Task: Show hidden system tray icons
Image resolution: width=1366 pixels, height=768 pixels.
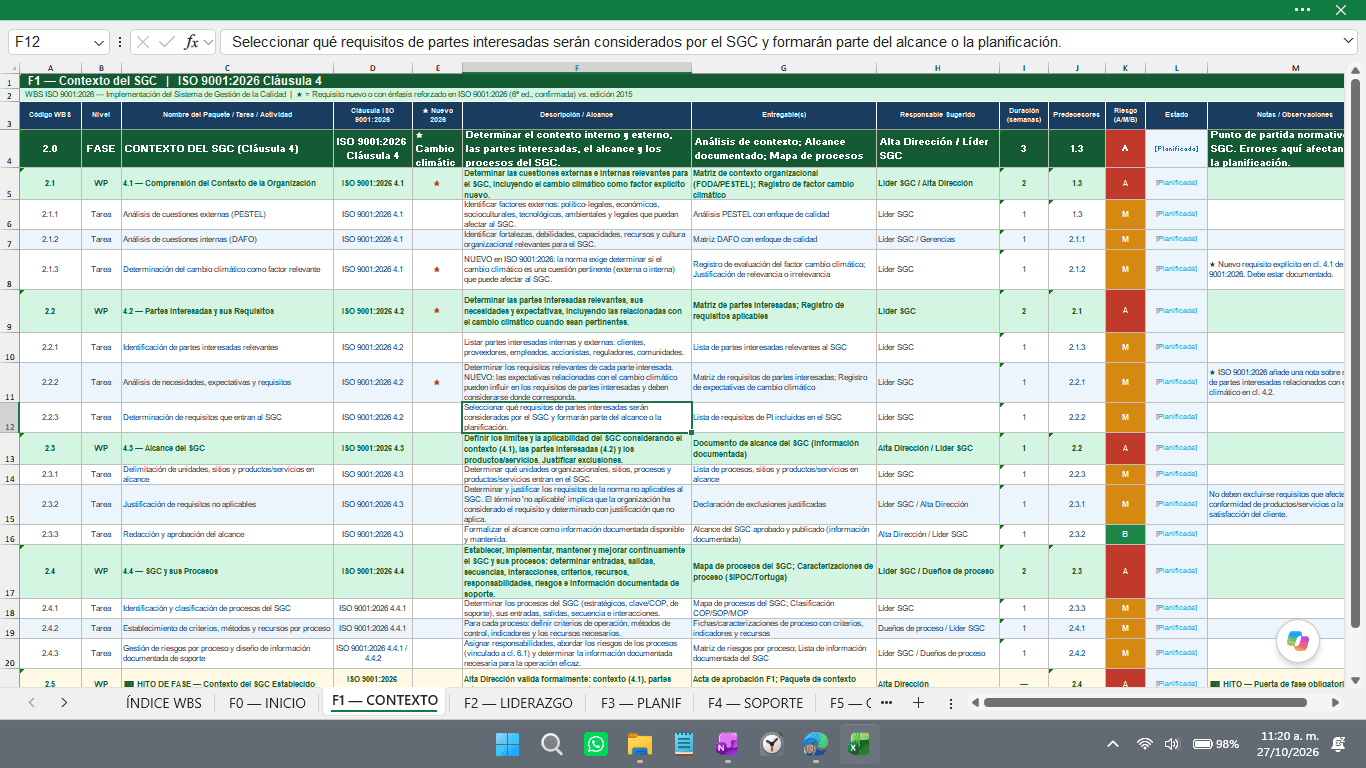Action: coord(1113,744)
